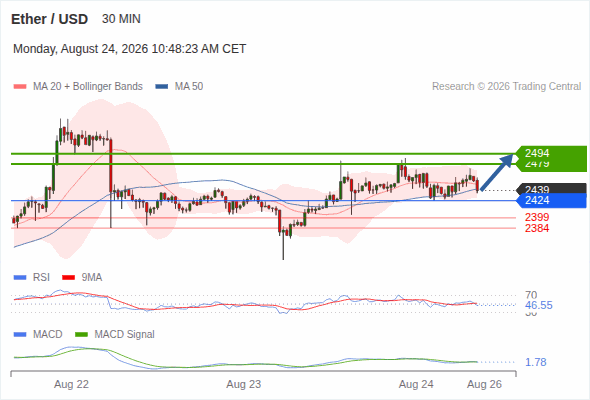Viewport: 590px width, 400px height.
Task: Click the RSI value 46.55 readout
Action: [x=539, y=305]
